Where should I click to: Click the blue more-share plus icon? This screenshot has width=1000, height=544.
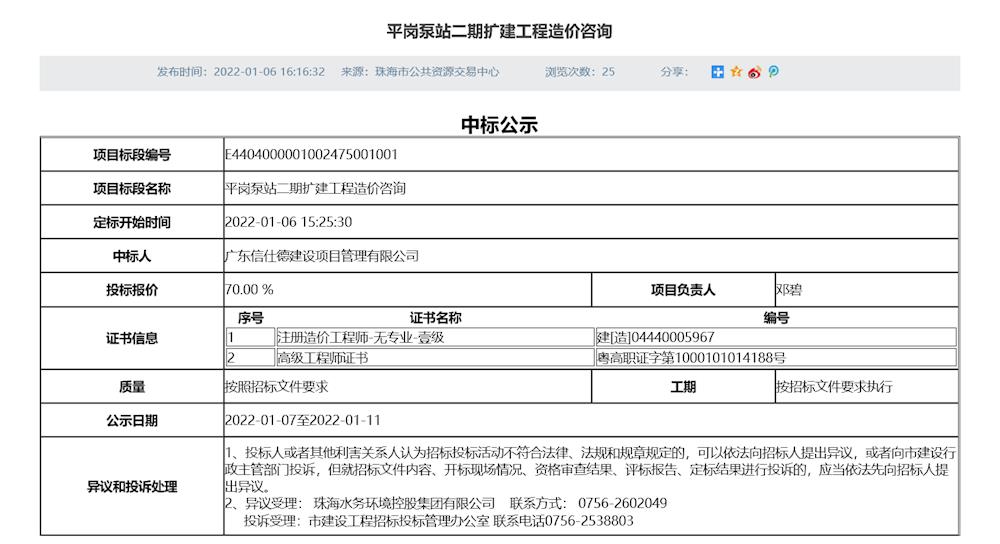tap(717, 72)
